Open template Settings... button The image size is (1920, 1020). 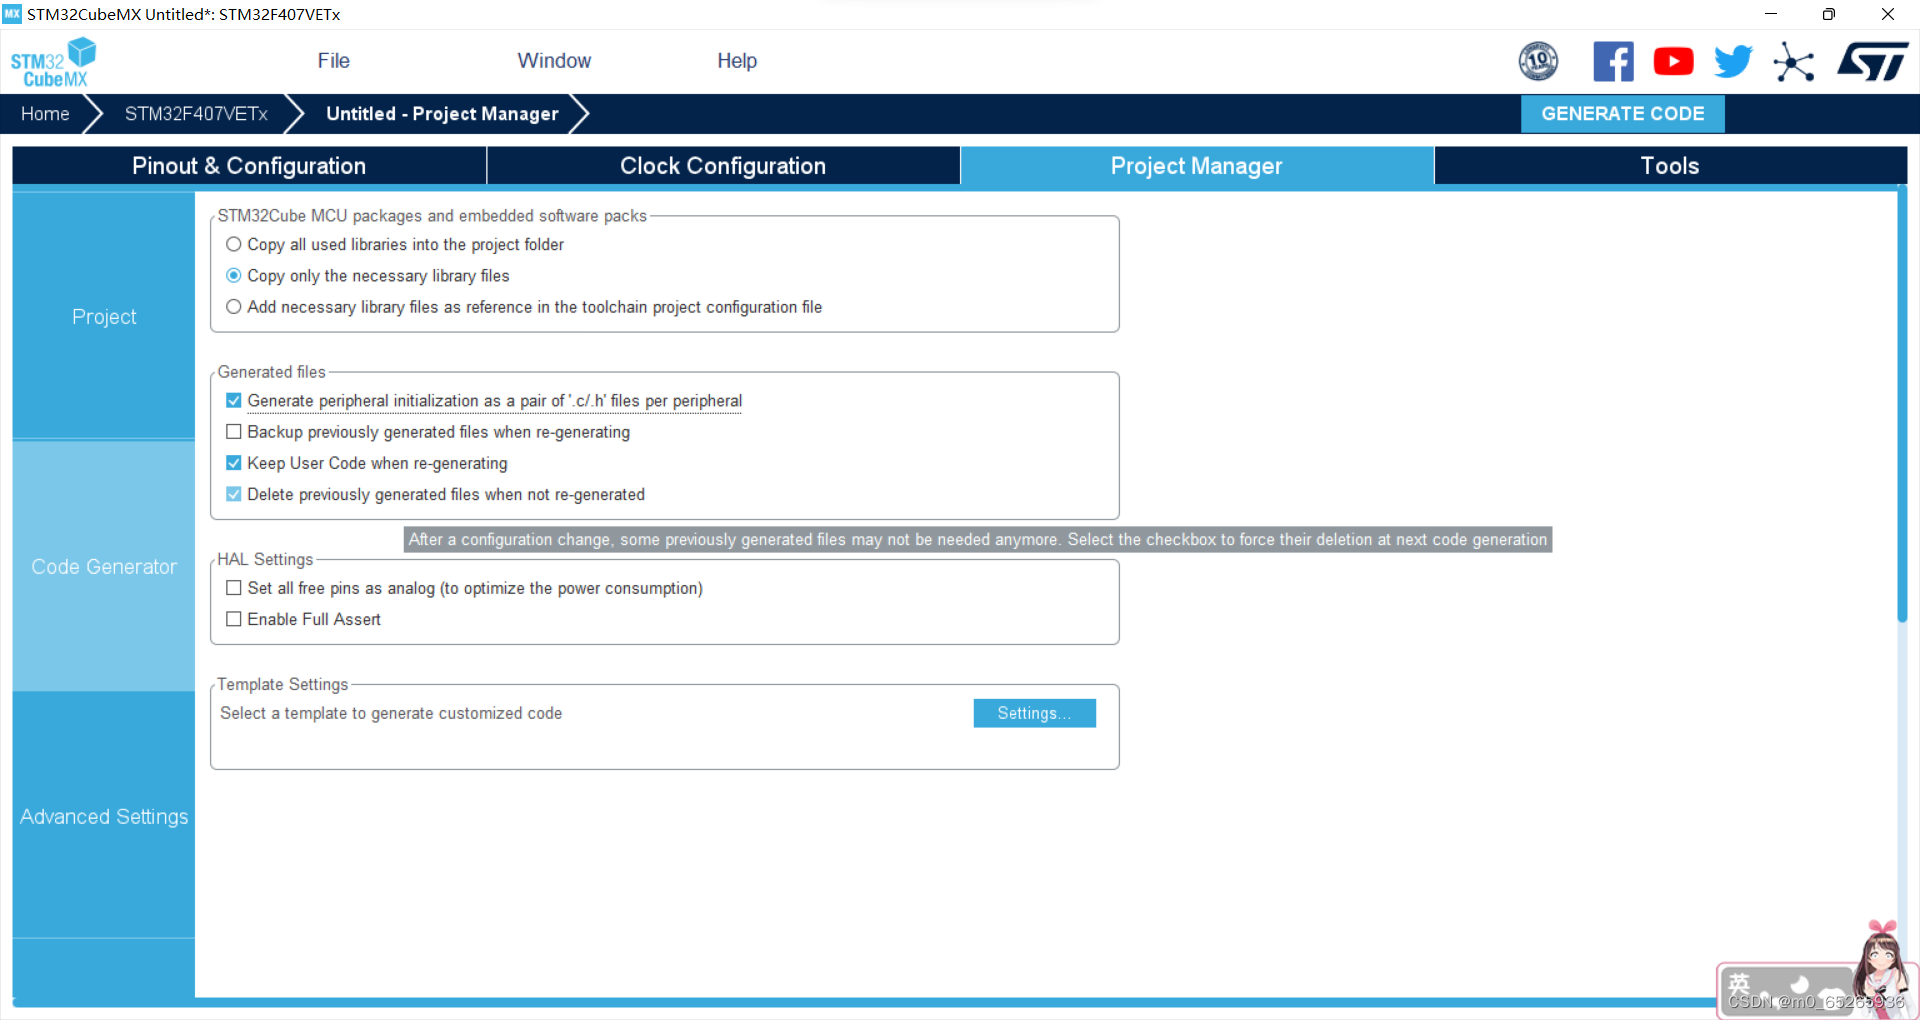[1034, 713]
